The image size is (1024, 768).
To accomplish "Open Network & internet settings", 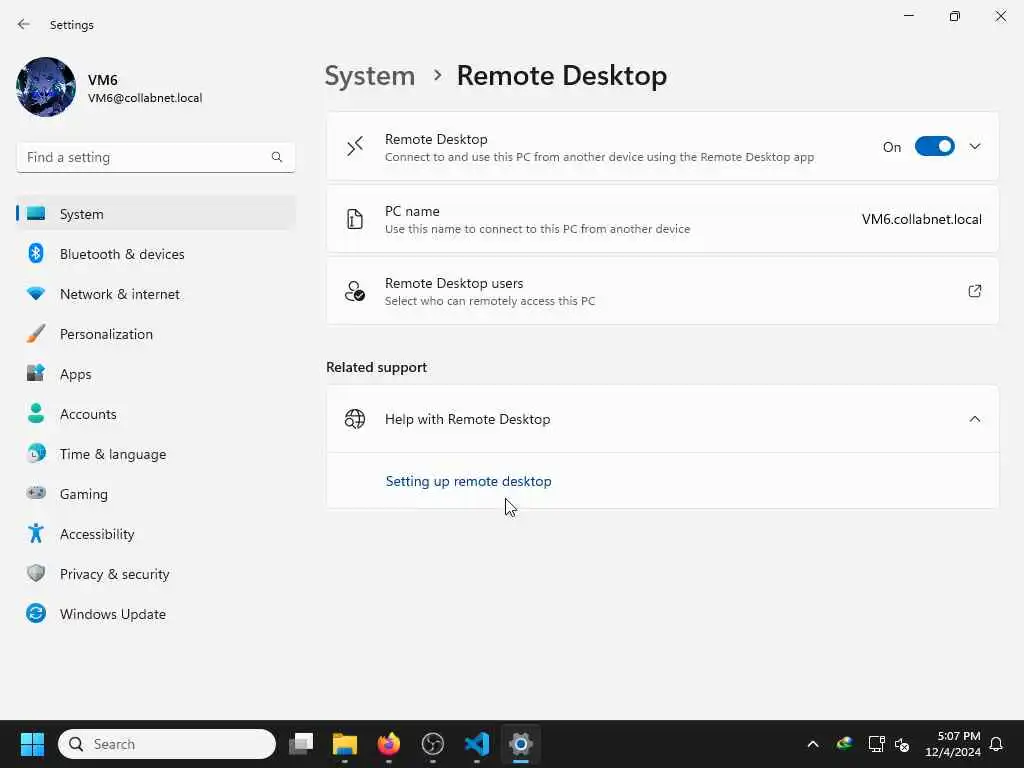I will pyautogui.click(x=155, y=294).
